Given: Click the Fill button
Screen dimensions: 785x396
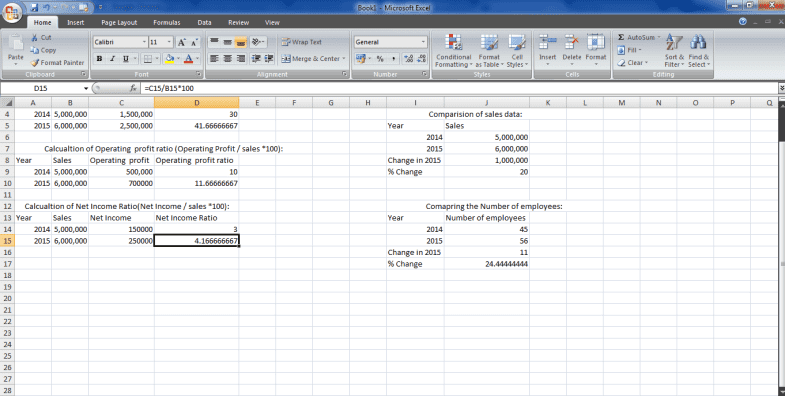Looking at the screenshot, I should pyautogui.click(x=629, y=50).
